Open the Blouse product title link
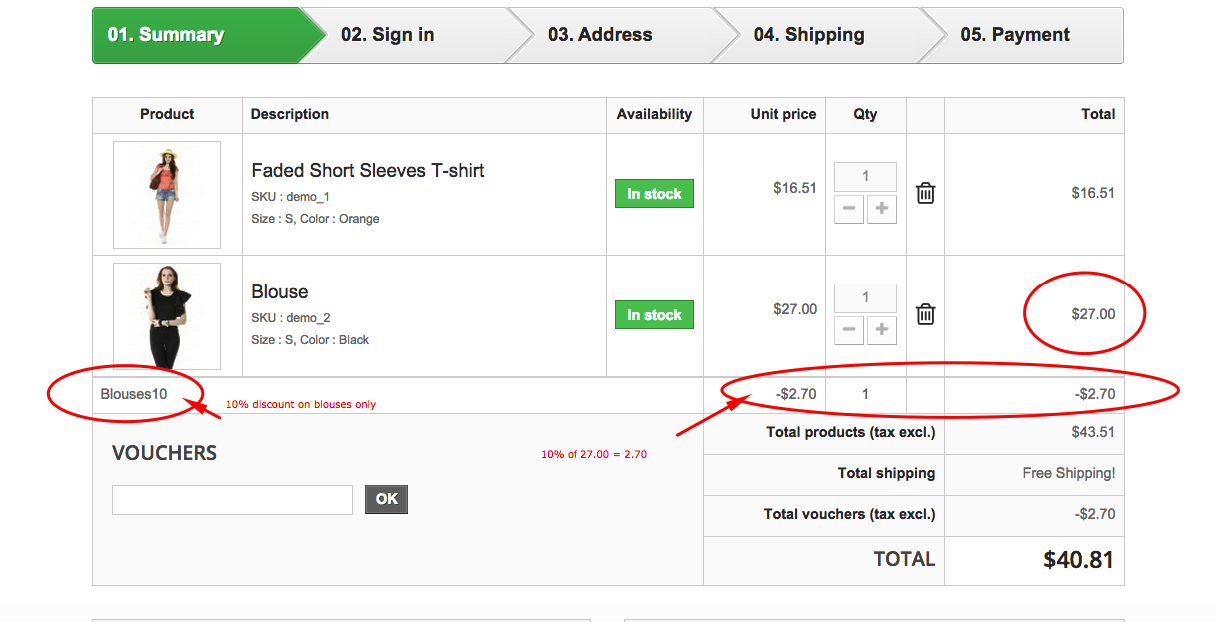The image size is (1217, 622). [x=280, y=292]
